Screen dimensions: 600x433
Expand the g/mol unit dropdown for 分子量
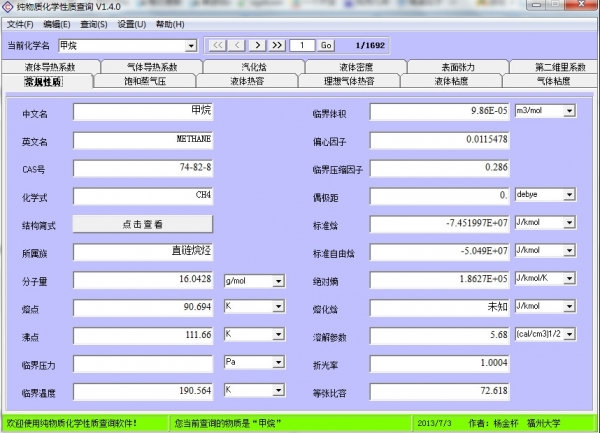(x=278, y=281)
